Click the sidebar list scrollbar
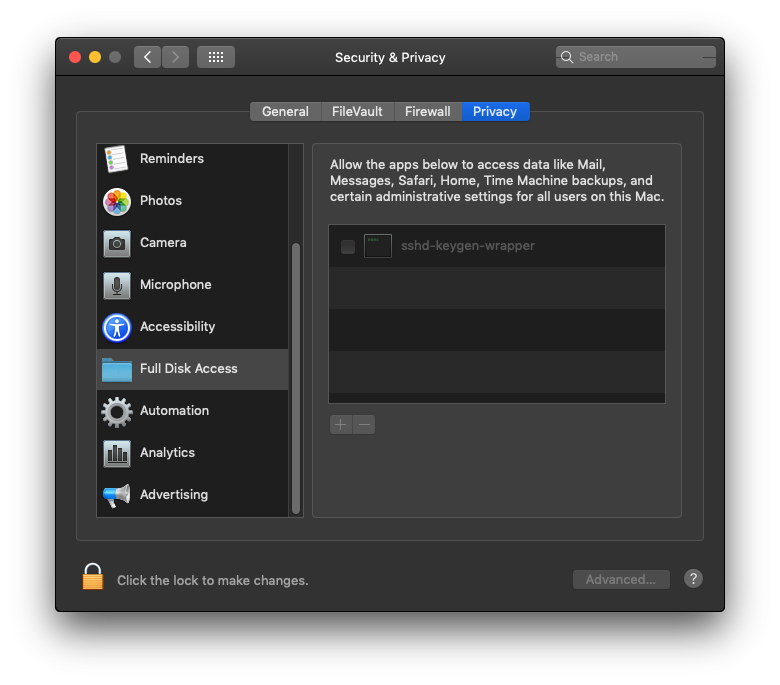This screenshot has width=780, height=685. [296, 380]
